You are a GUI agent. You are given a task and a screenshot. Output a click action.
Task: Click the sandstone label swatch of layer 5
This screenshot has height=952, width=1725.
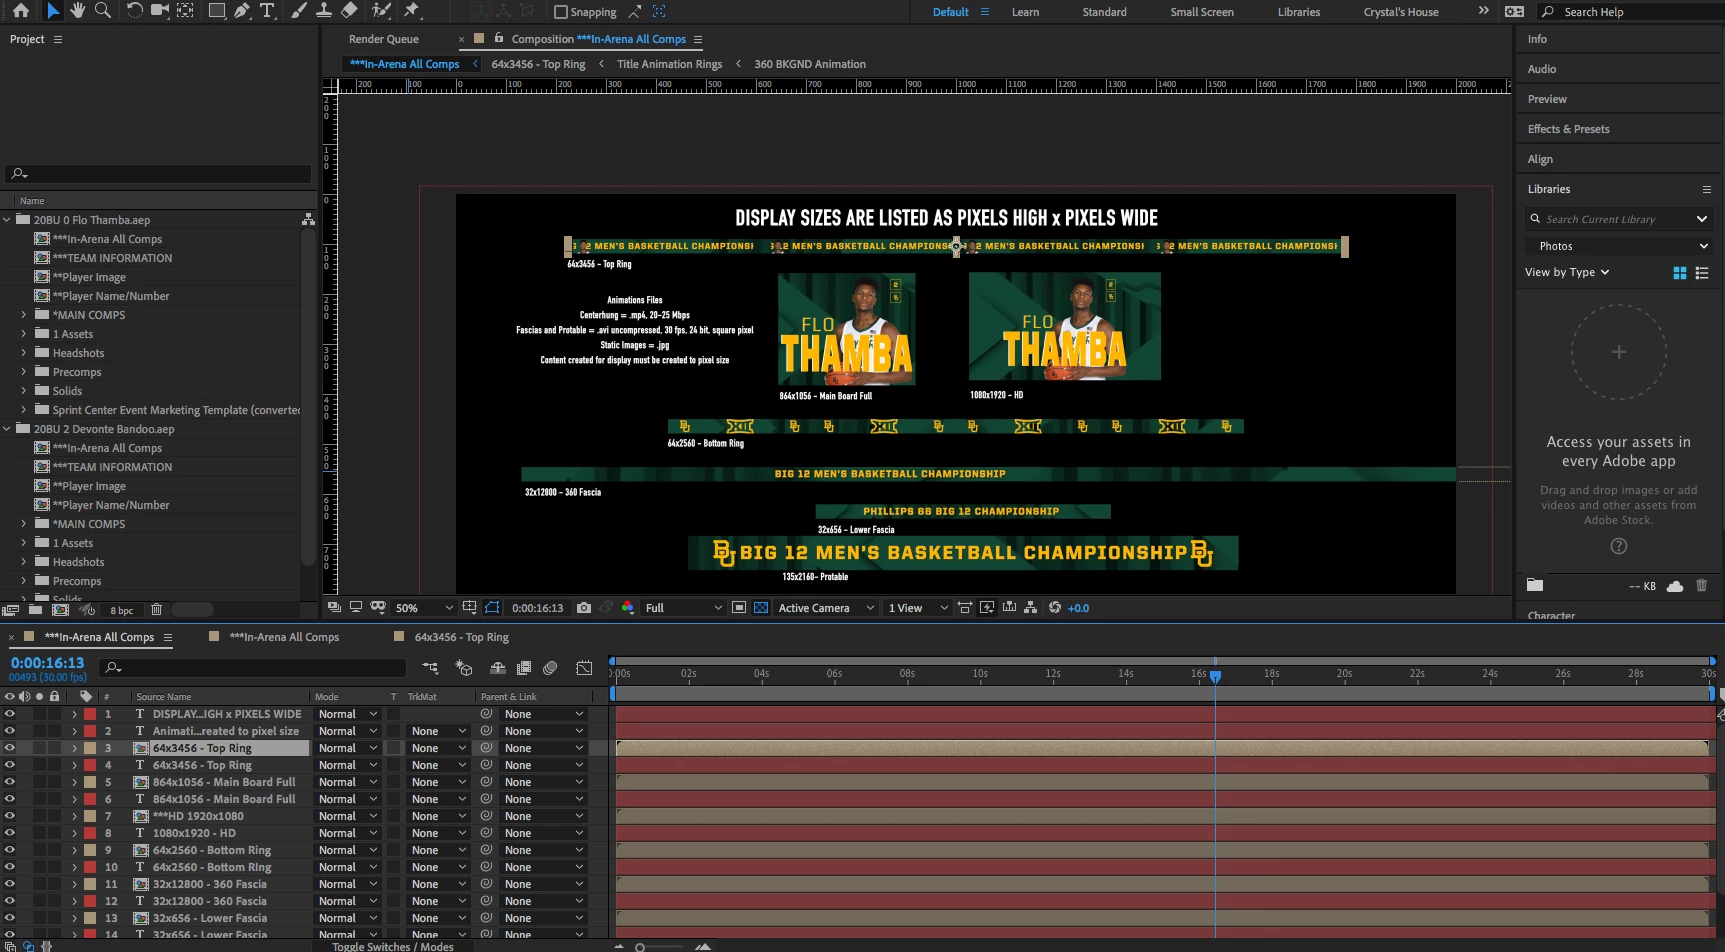tap(90, 782)
